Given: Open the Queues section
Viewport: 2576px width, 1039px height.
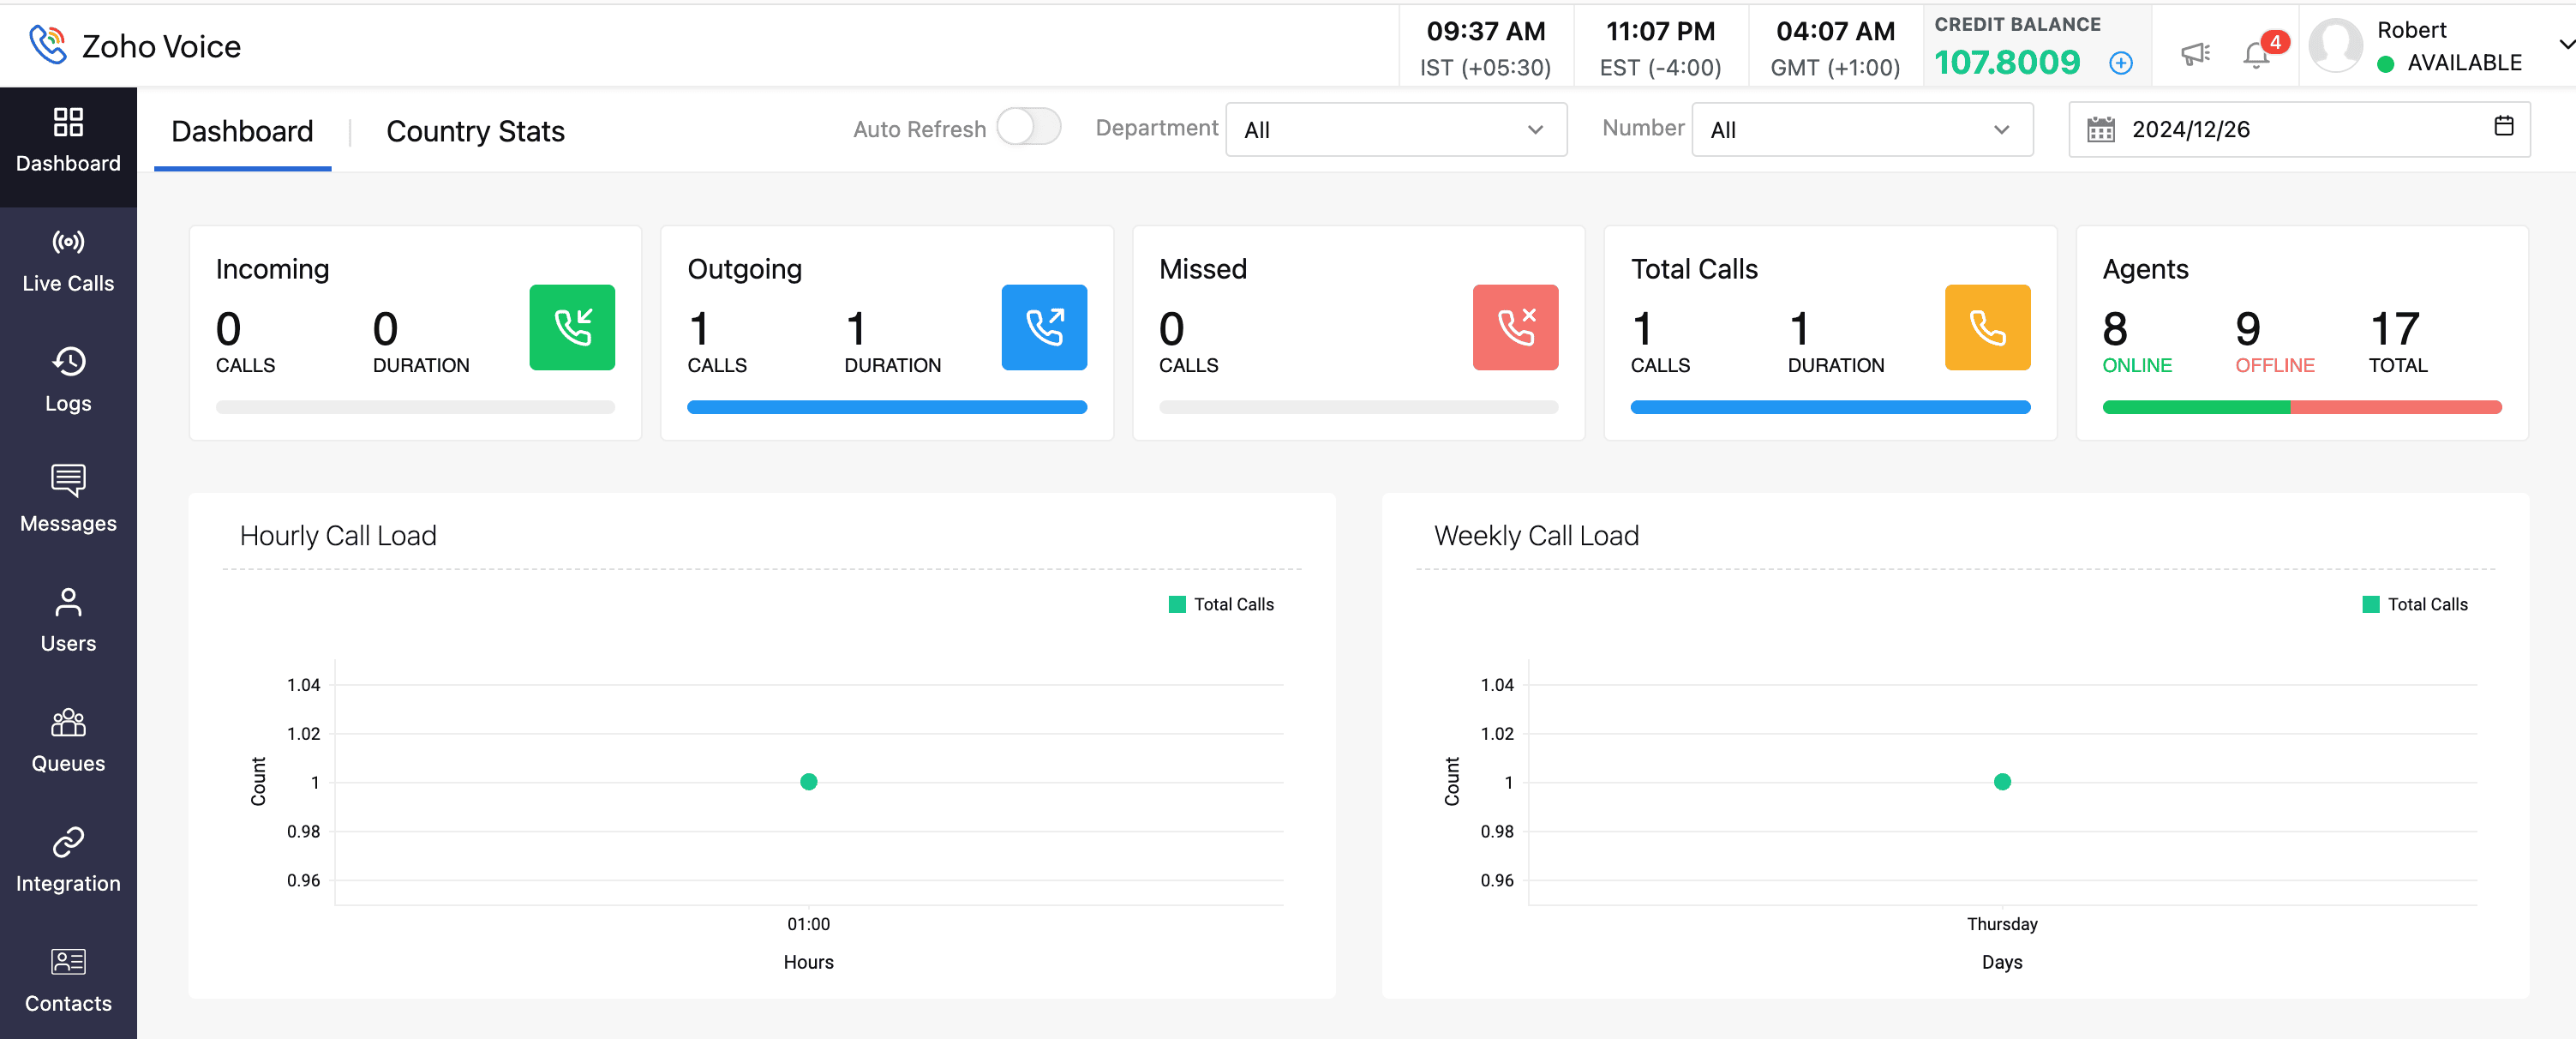Looking at the screenshot, I should (68, 741).
